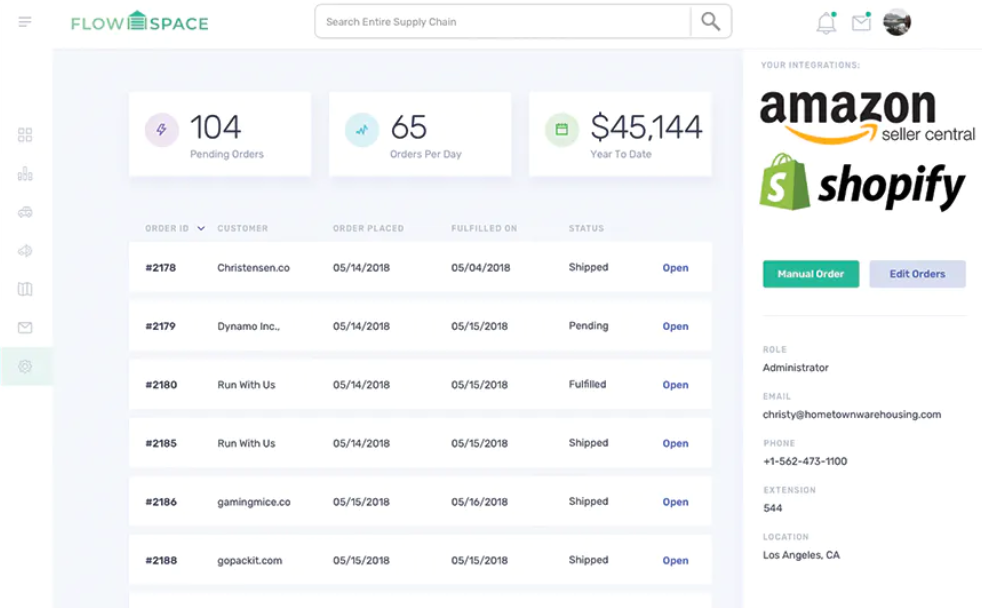Click the Manual Order button
The width and height of the screenshot is (982, 608).
click(810, 274)
